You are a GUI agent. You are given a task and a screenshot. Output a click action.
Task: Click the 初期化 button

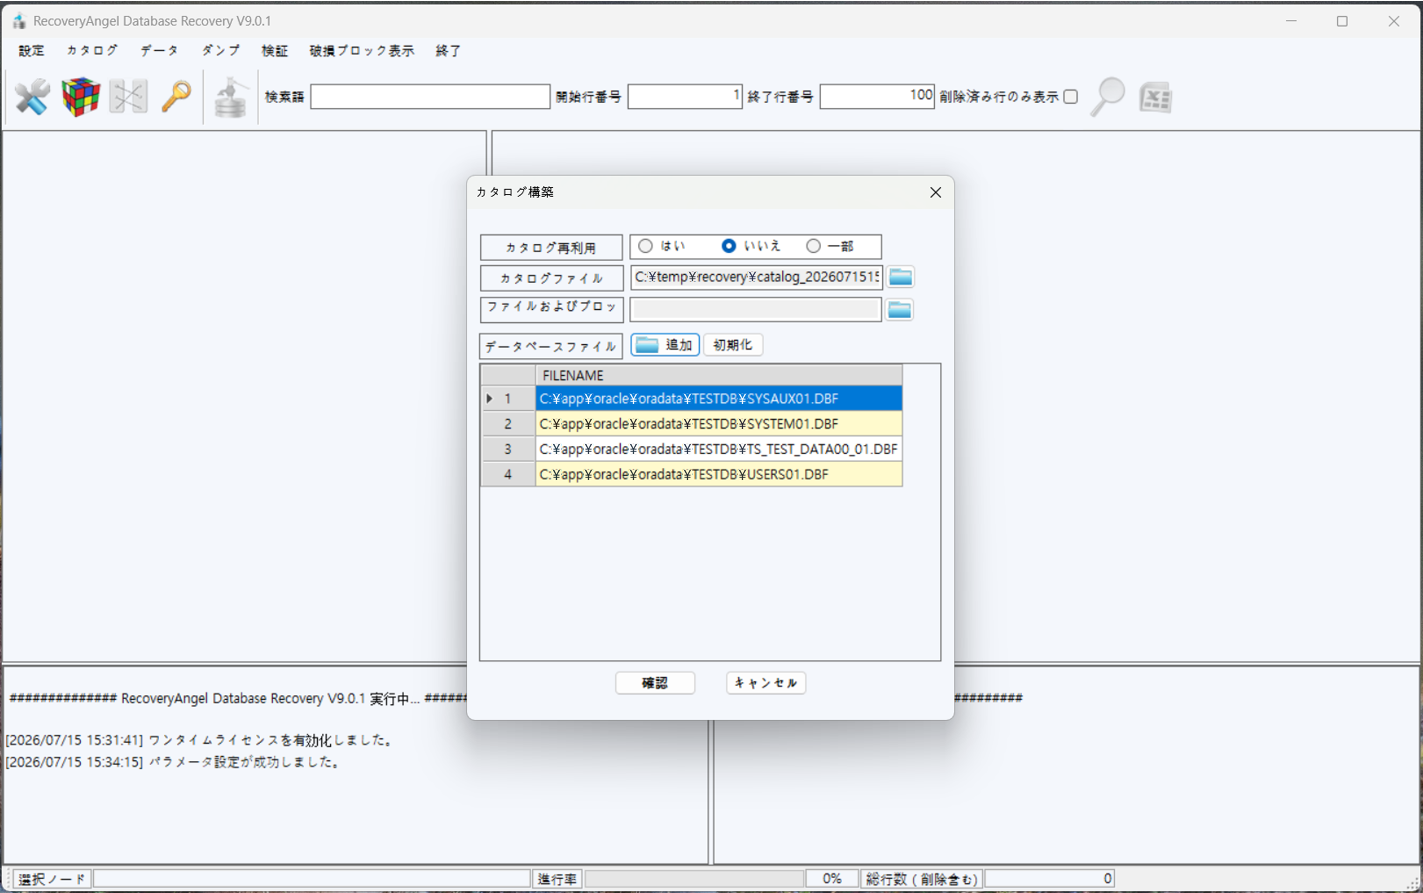(733, 345)
